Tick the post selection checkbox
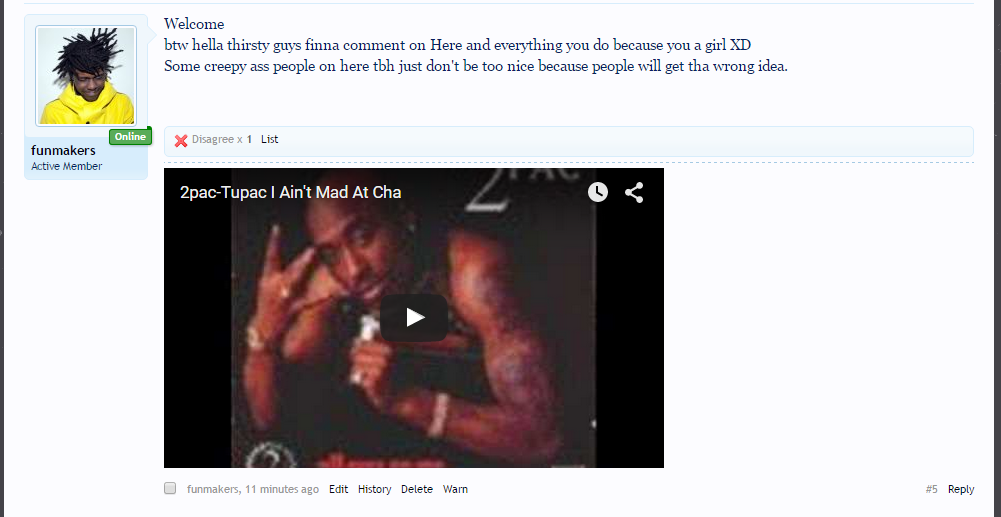 pos(170,488)
